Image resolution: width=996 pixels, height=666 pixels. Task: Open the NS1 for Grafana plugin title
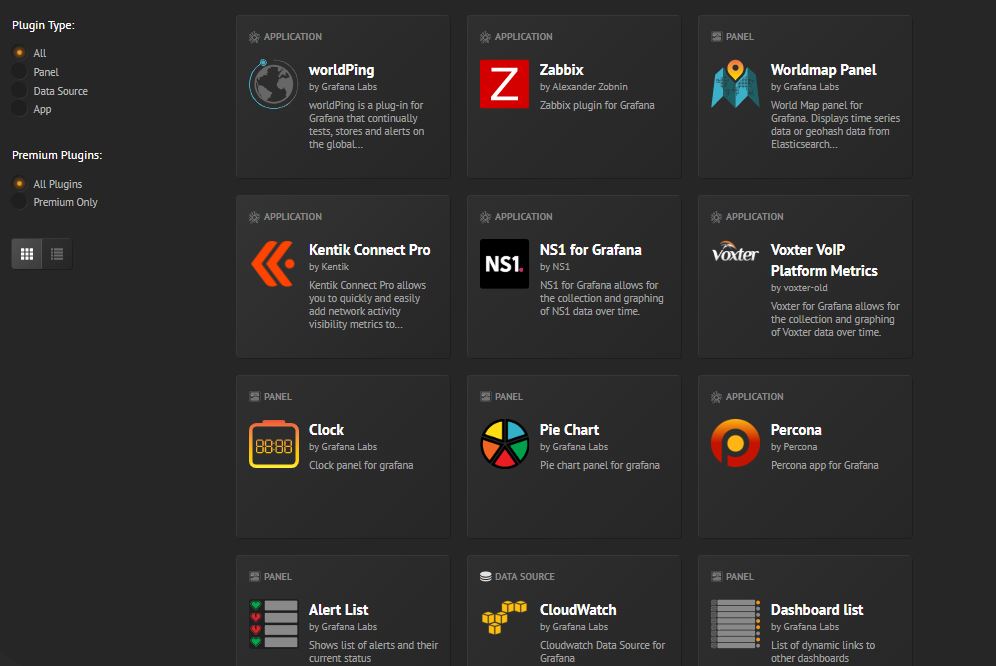[x=591, y=250]
